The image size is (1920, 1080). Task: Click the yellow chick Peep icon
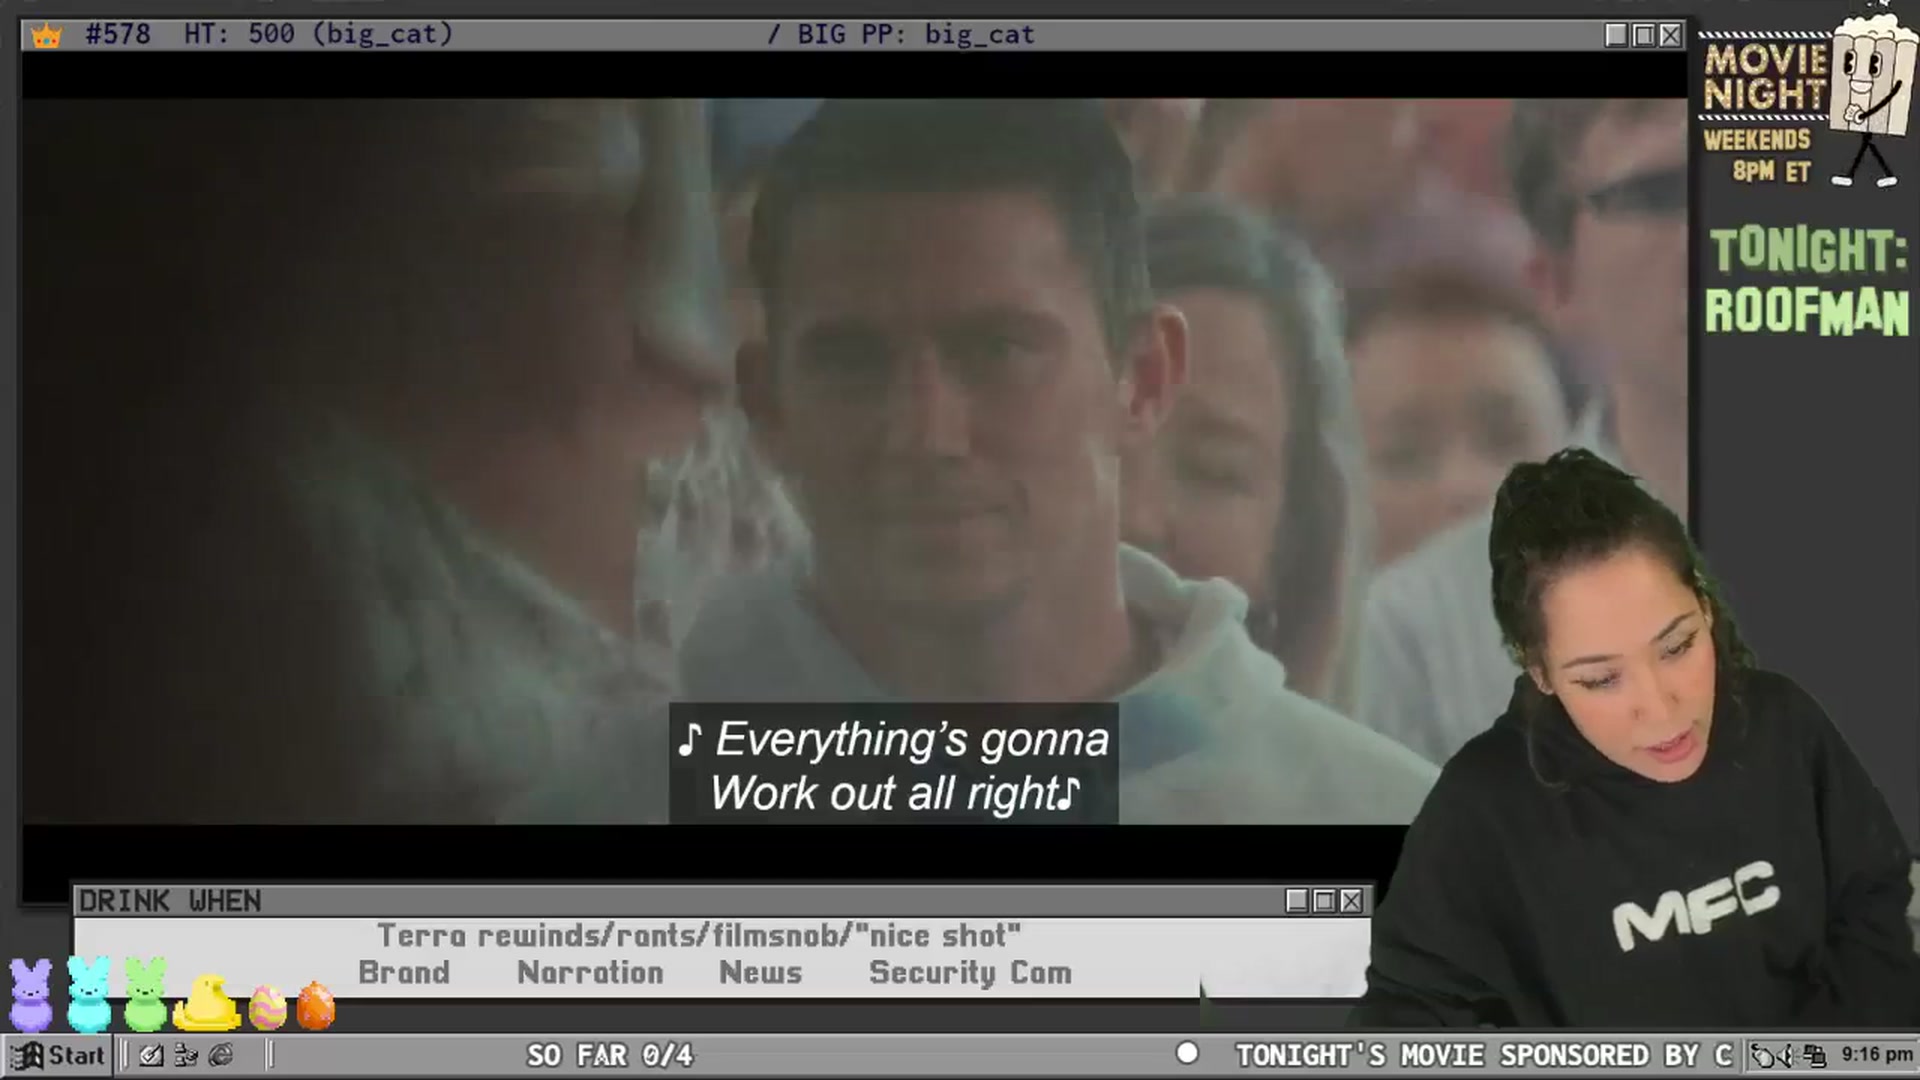pyautogui.click(x=207, y=1003)
